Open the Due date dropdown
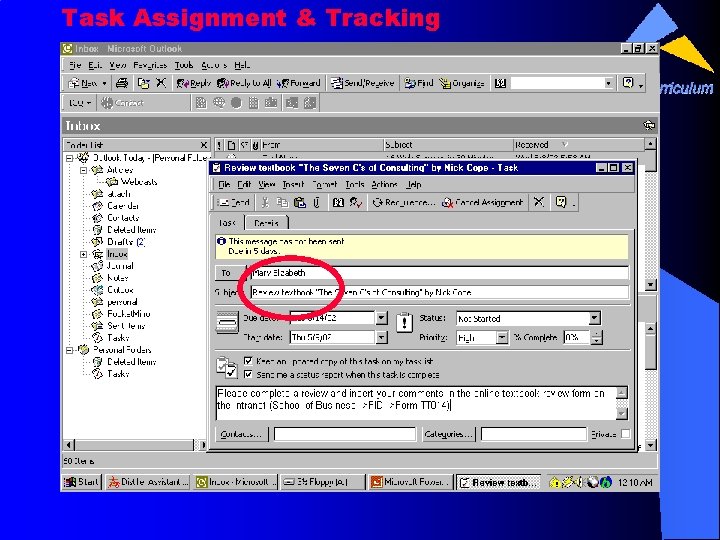 tap(381, 318)
